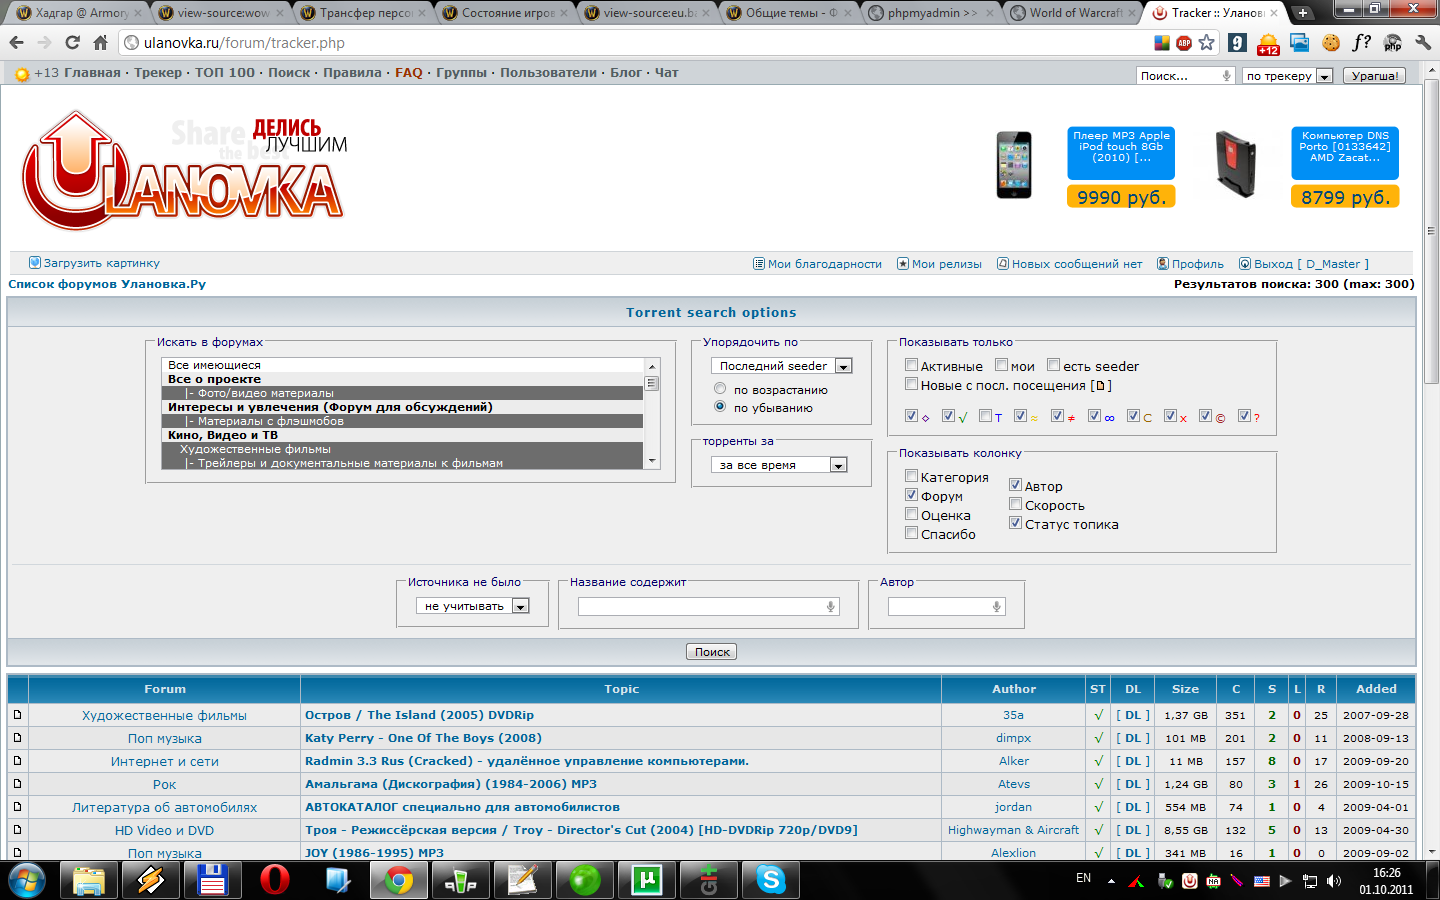The height and width of the screenshot is (900, 1440).
Task: Click the Ulanovka site logo
Action: point(184,170)
